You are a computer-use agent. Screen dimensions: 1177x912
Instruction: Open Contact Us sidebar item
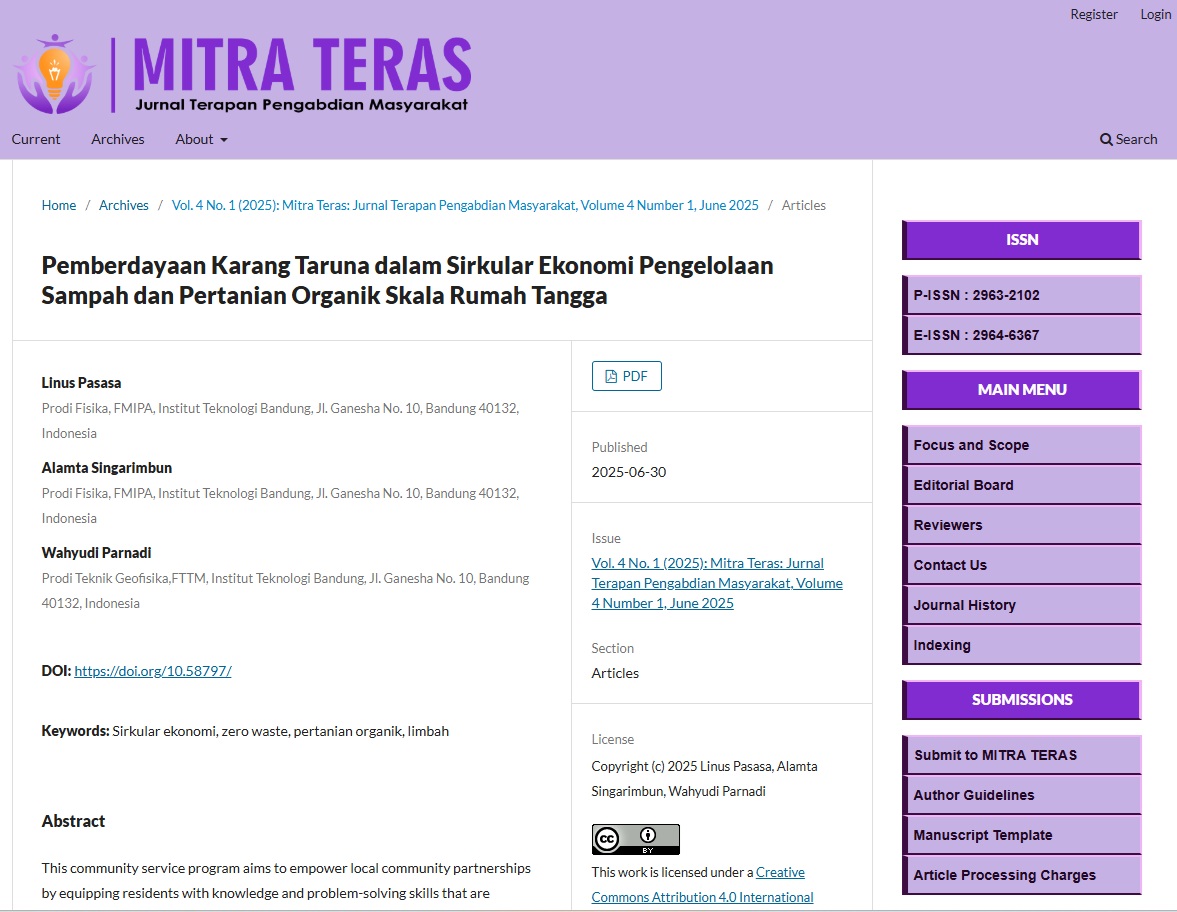1022,565
